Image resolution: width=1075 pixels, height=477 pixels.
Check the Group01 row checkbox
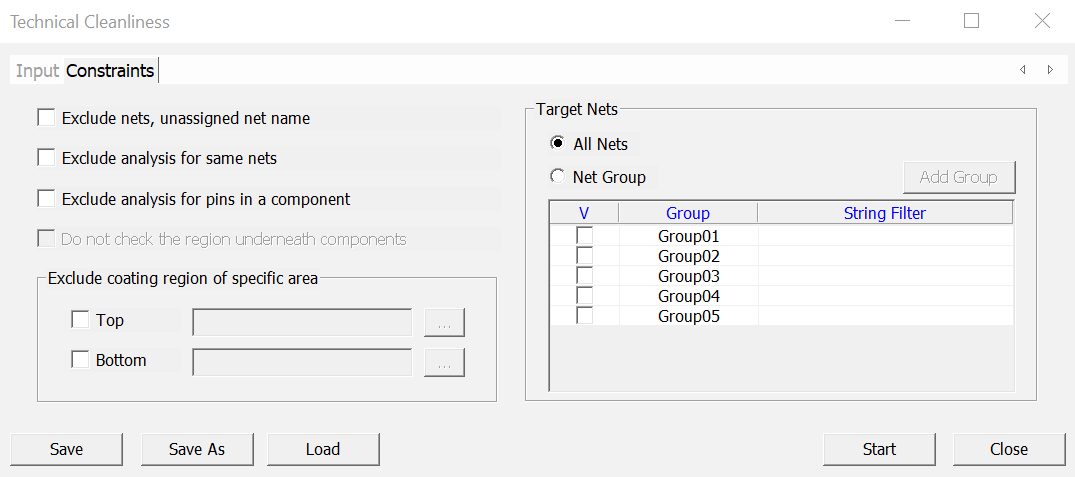pos(584,236)
